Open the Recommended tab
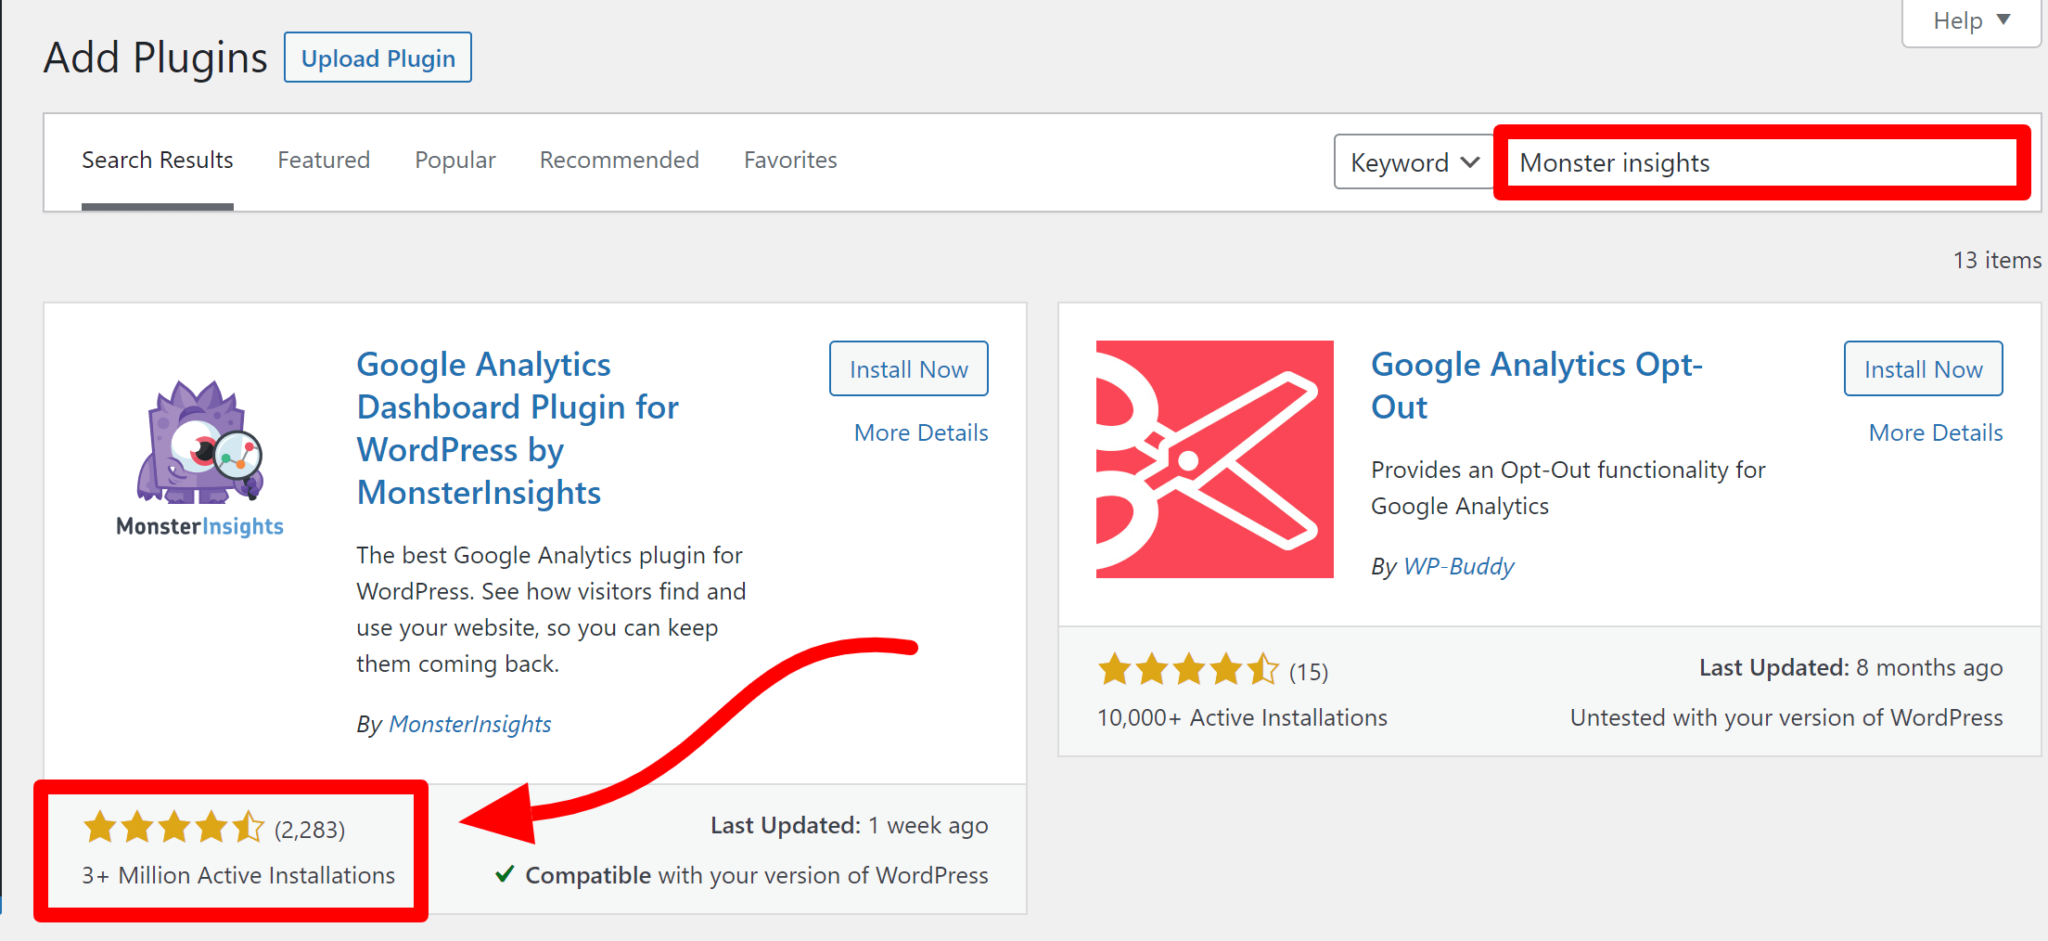Image resolution: width=2048 pixels, height=941 pixels. (x=619, y=160)
